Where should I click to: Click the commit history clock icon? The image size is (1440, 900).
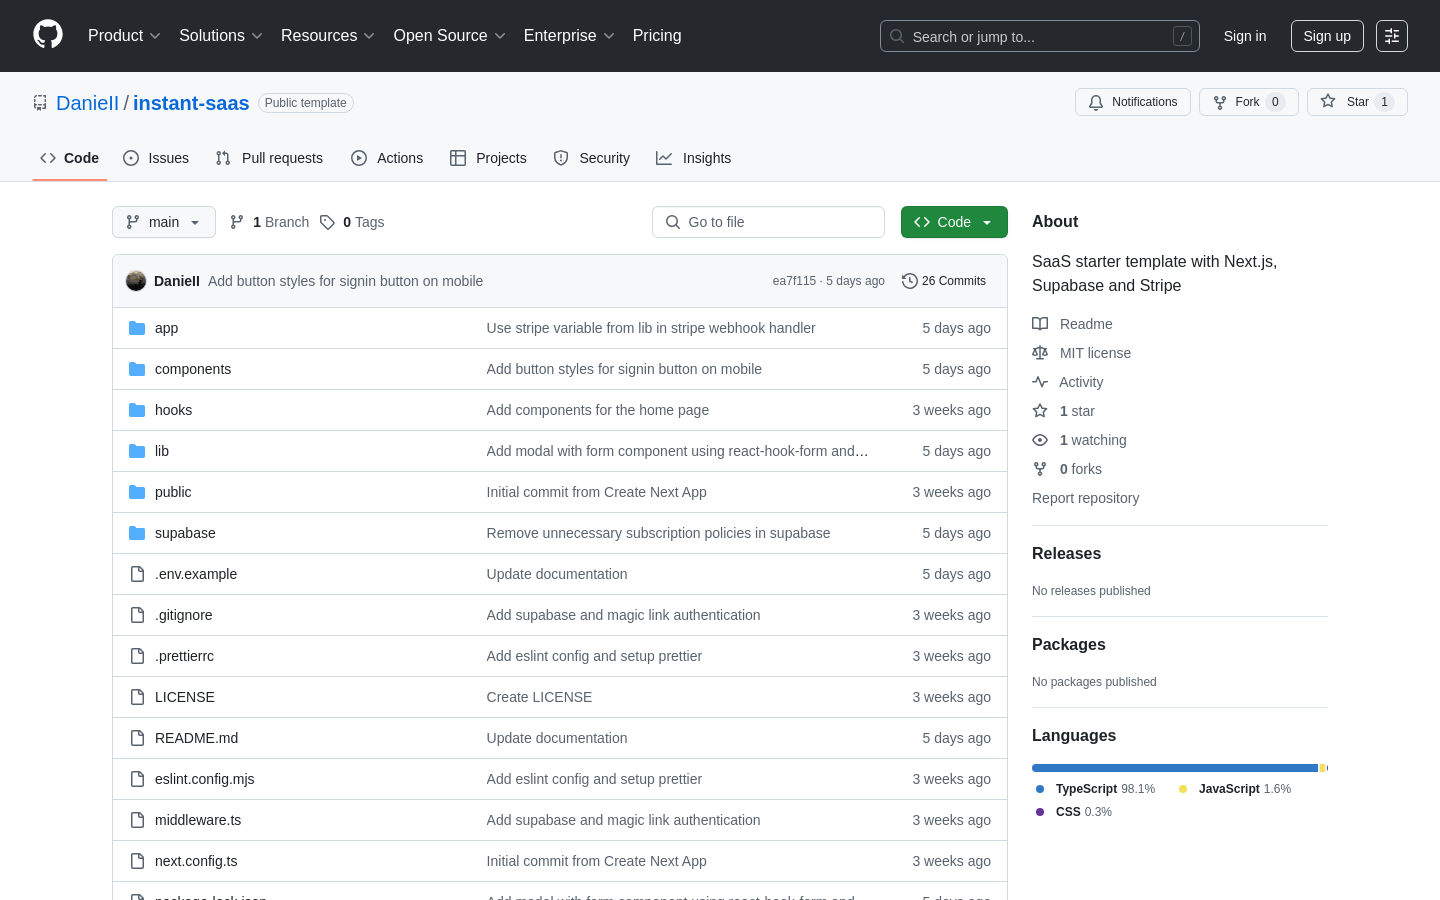tap(909, 281)
